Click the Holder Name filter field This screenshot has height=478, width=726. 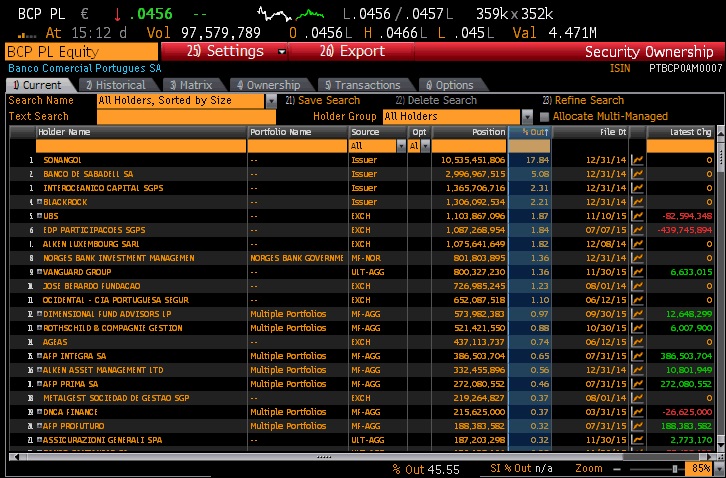tap(141, 146)
